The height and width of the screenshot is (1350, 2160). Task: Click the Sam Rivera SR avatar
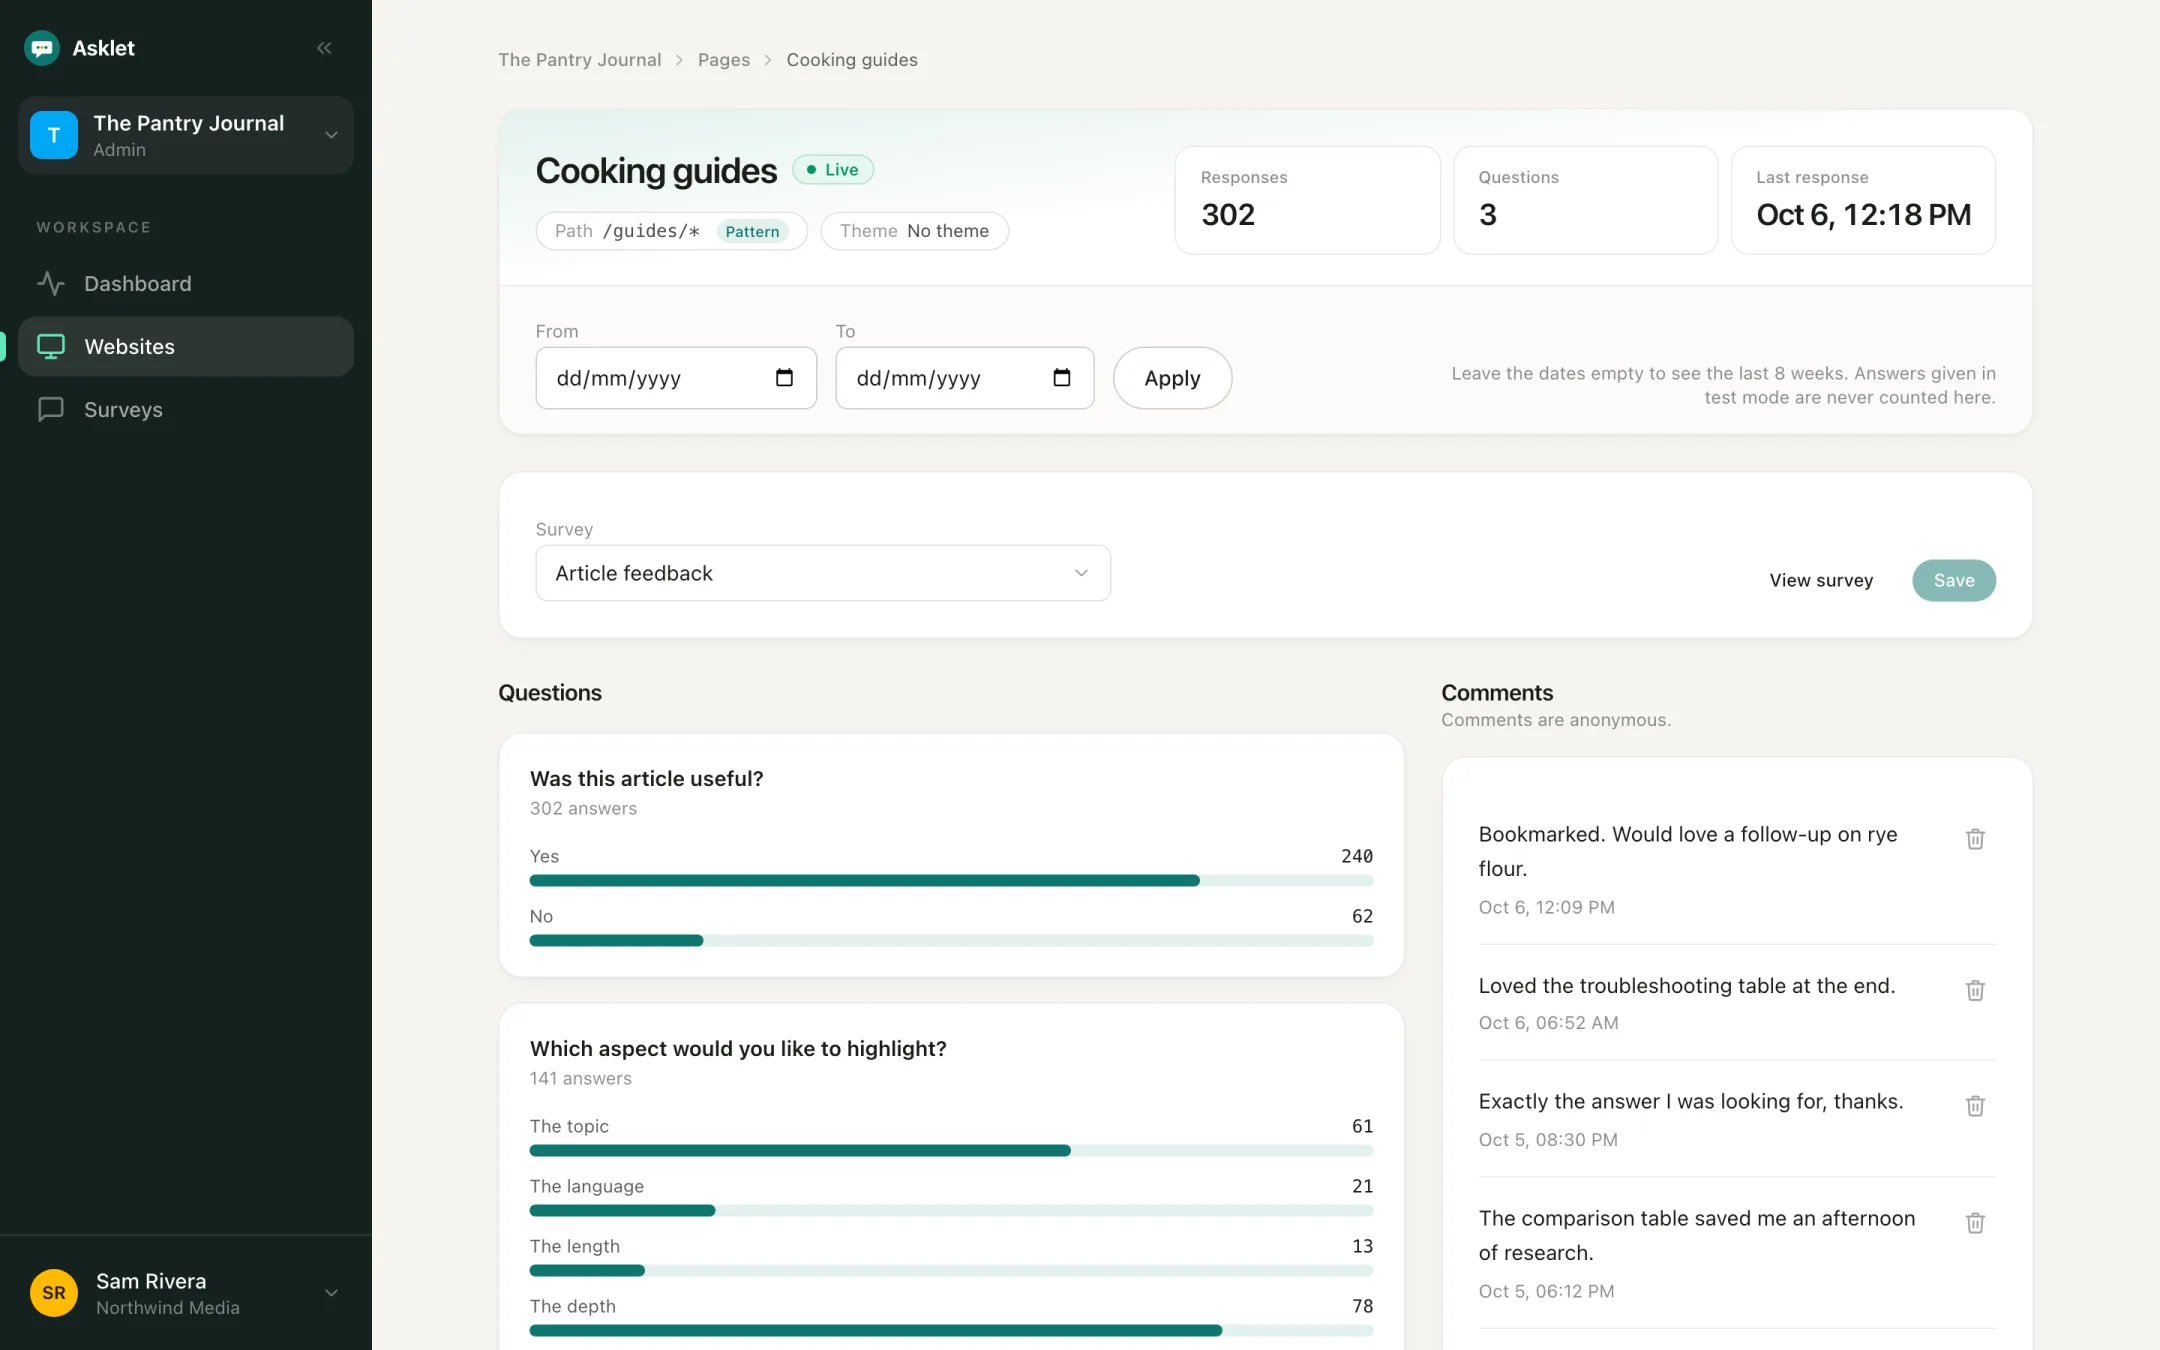54,1293
